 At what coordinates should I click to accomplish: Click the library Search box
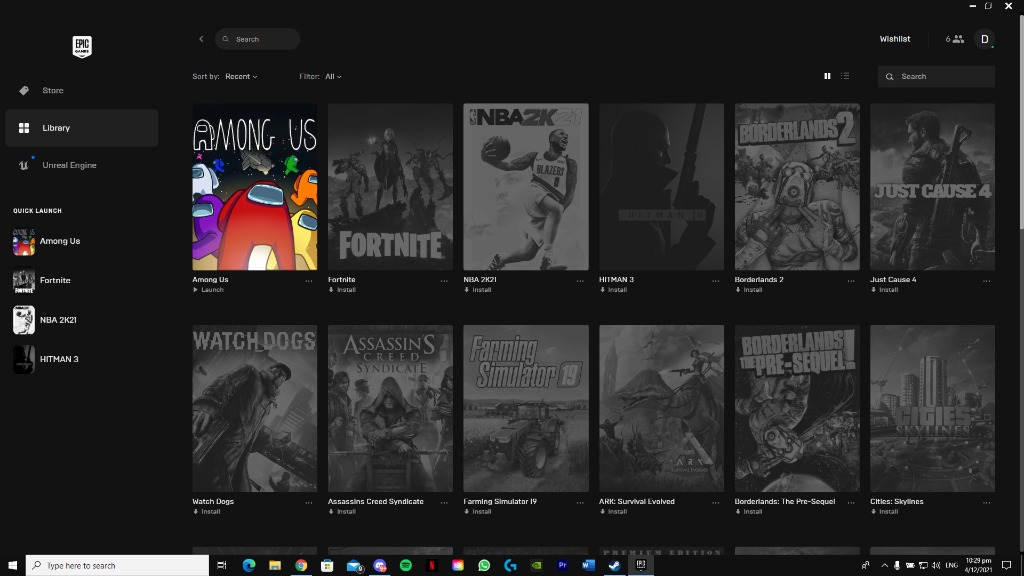(936, 76)
